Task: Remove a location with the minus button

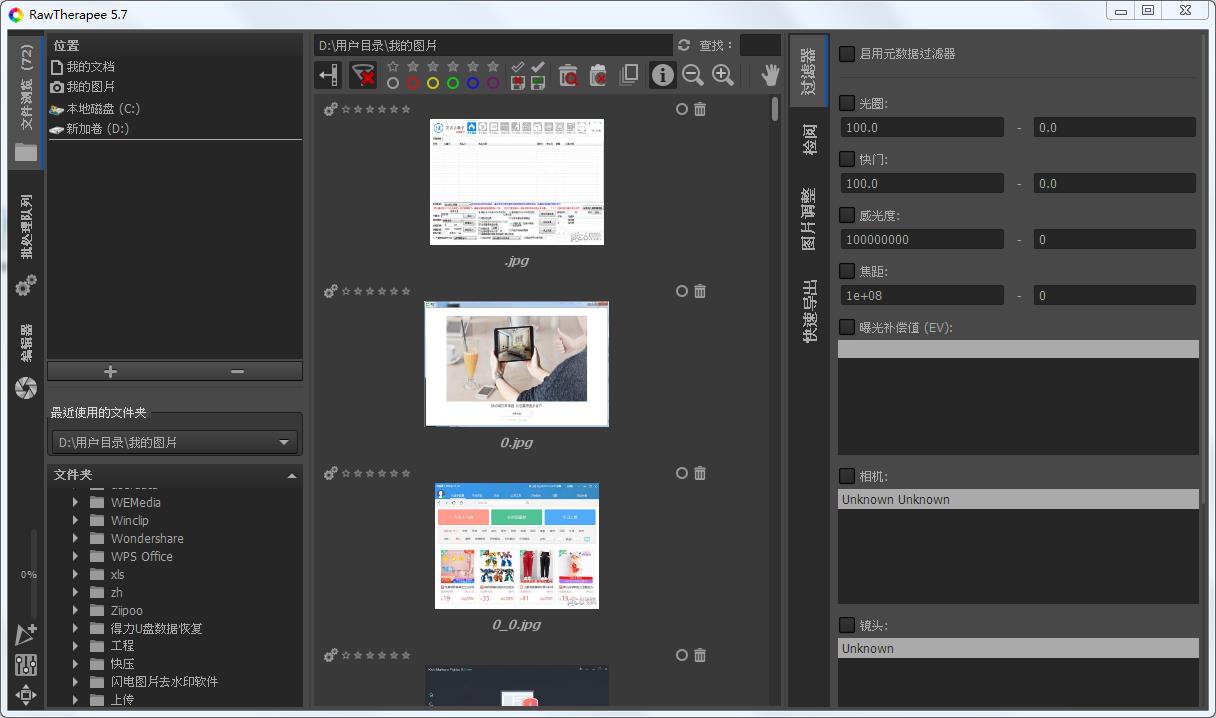Action: point(237,371)
